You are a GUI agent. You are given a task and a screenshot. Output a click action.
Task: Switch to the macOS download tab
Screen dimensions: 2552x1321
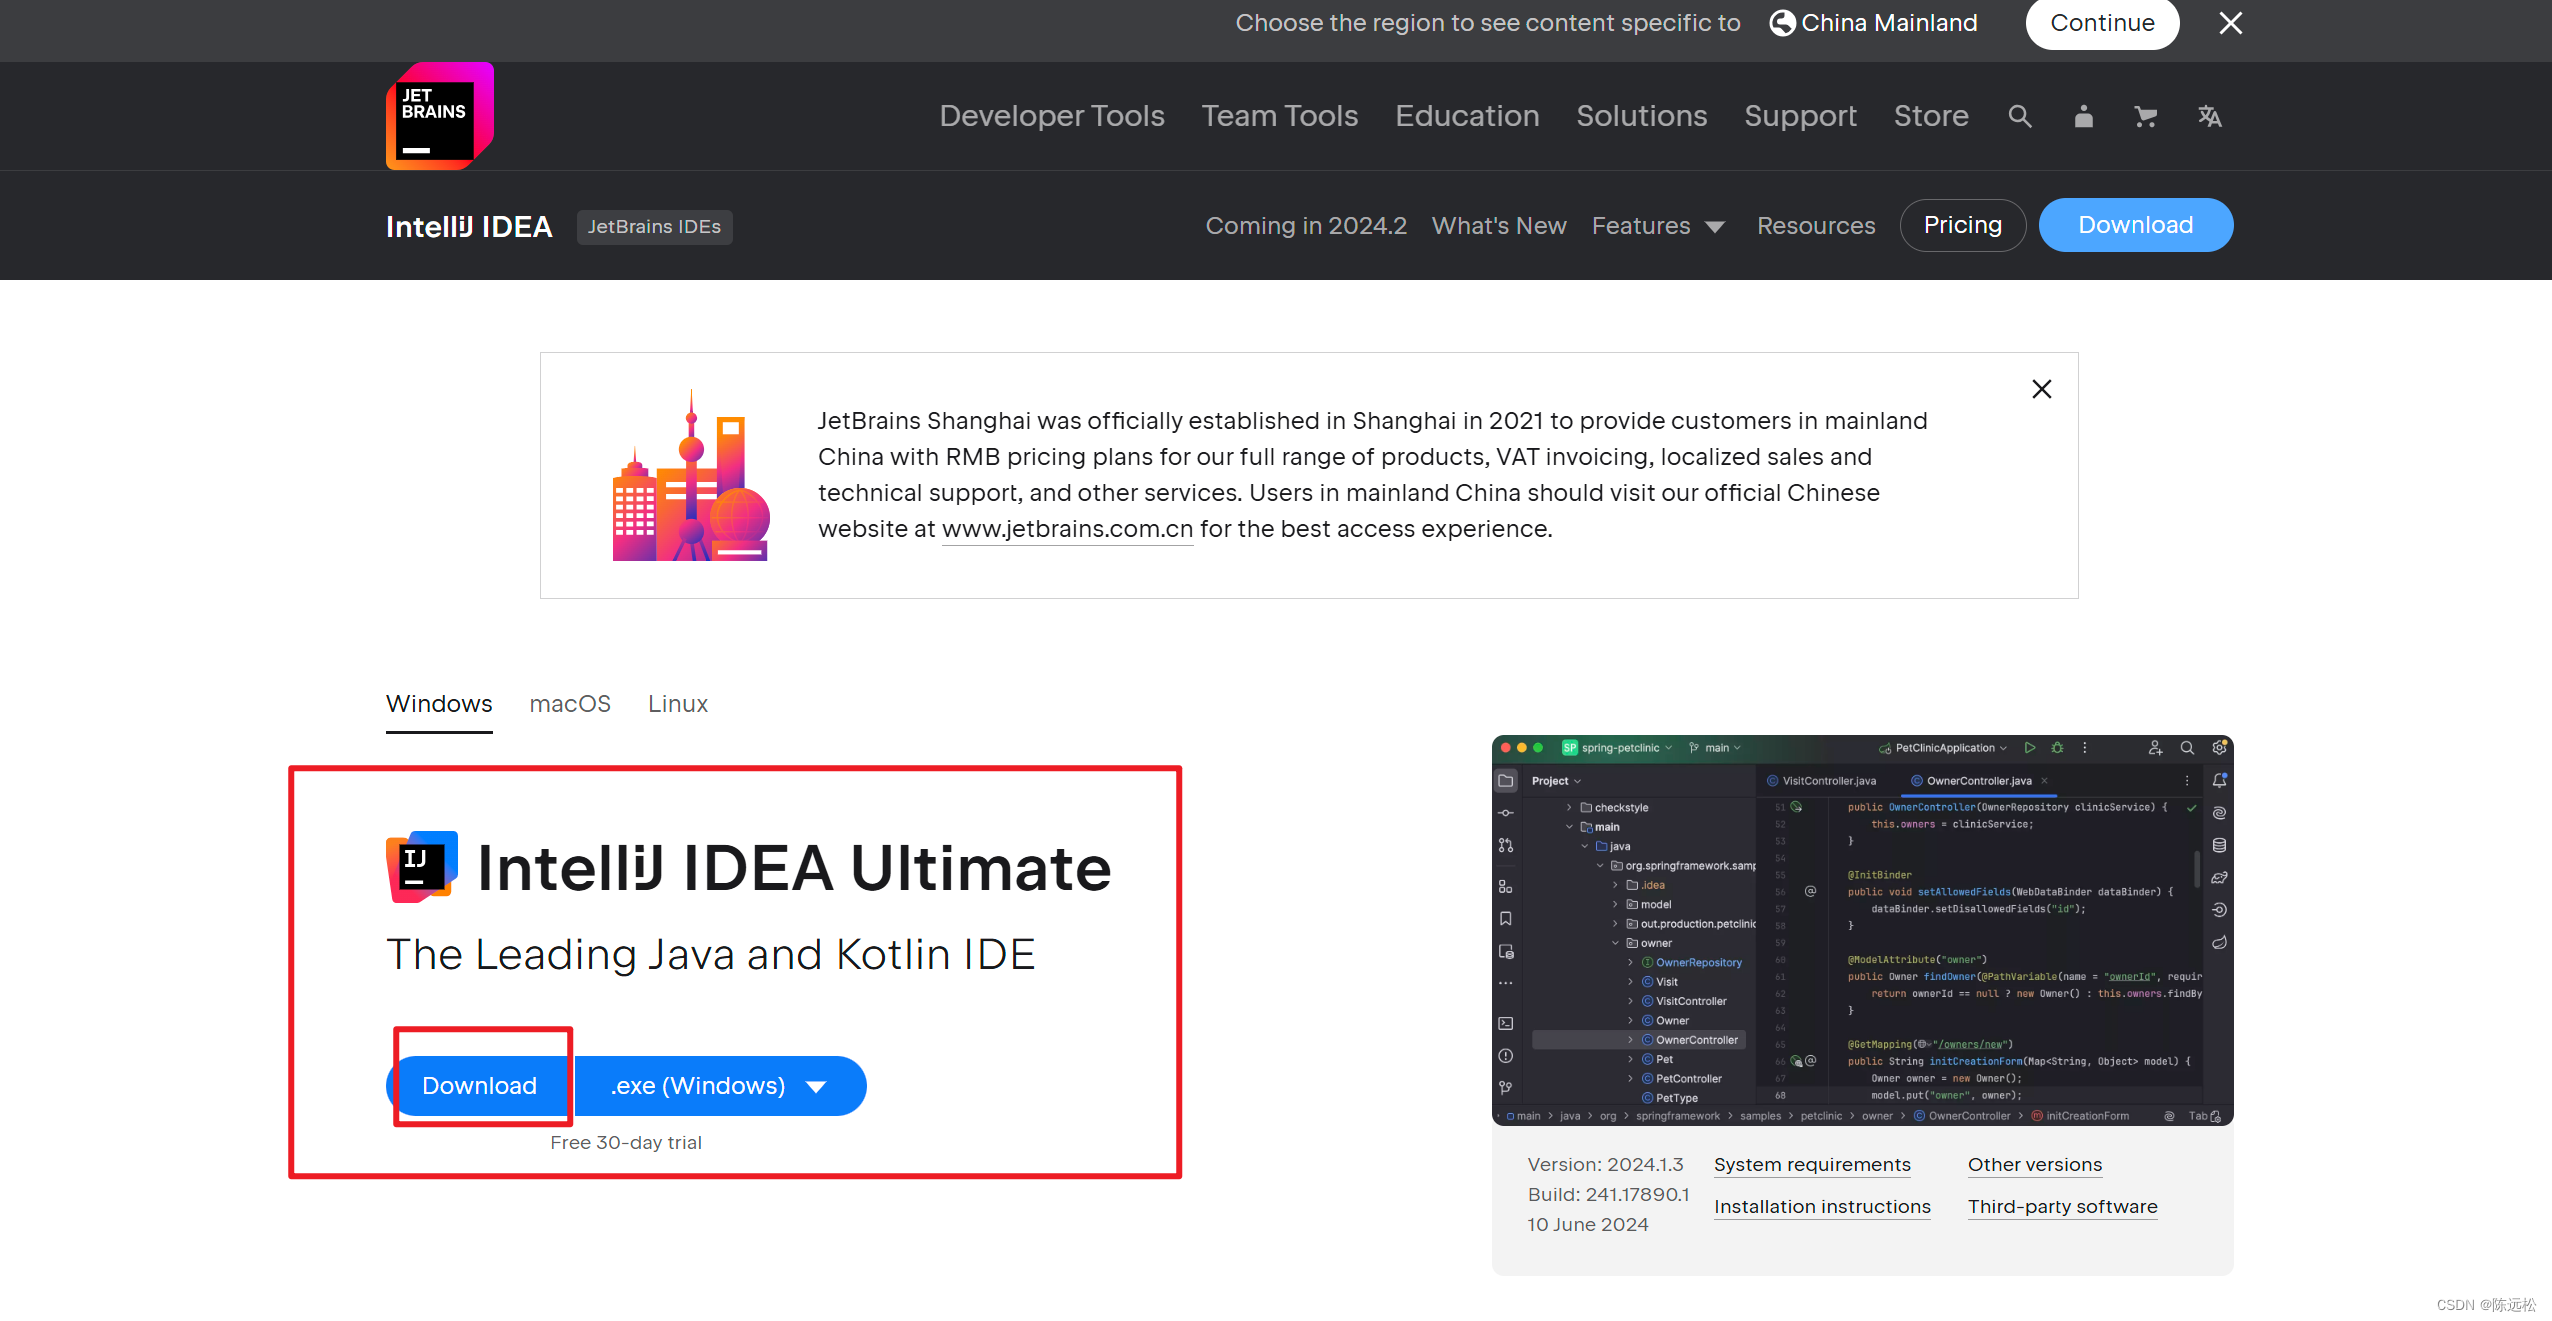pos(569,703)
